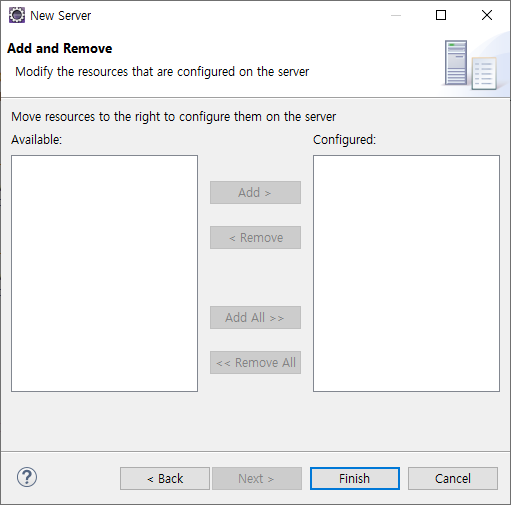This screenshot has height=505, width=511.
Task: Open help via question mark icon
Action: (27, 477)
